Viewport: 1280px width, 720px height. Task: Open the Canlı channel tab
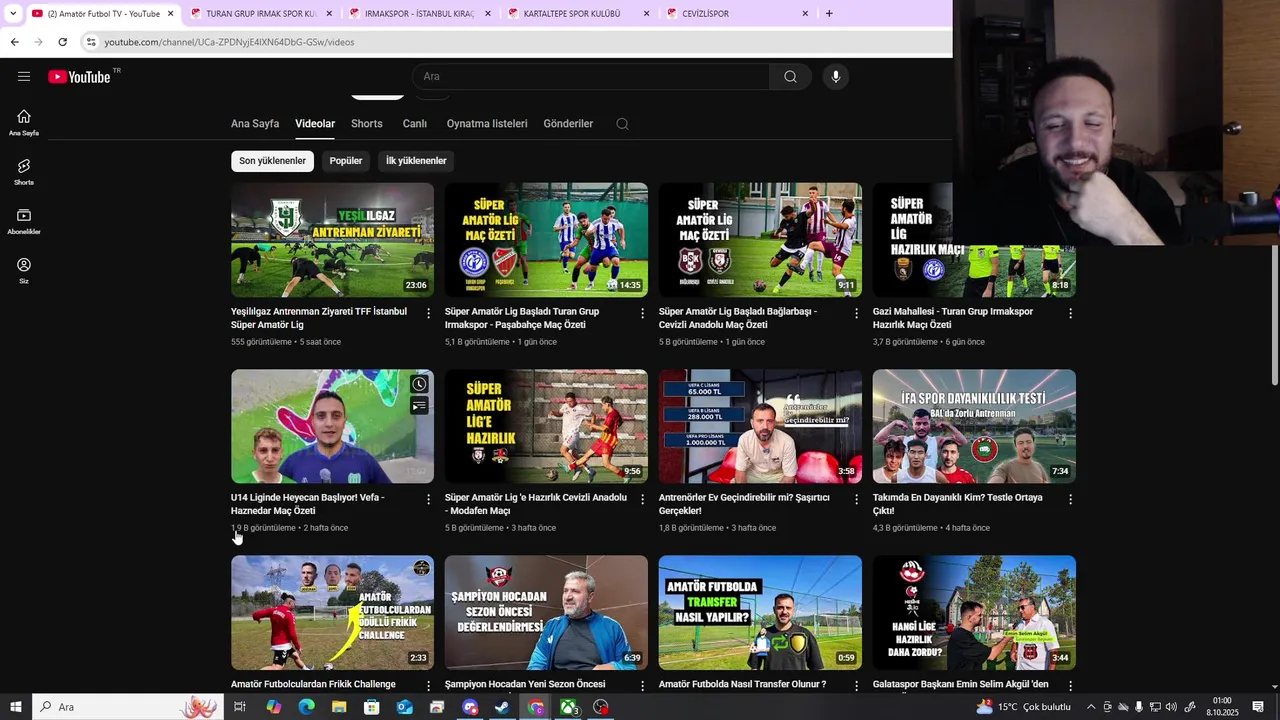click(415, 124)
